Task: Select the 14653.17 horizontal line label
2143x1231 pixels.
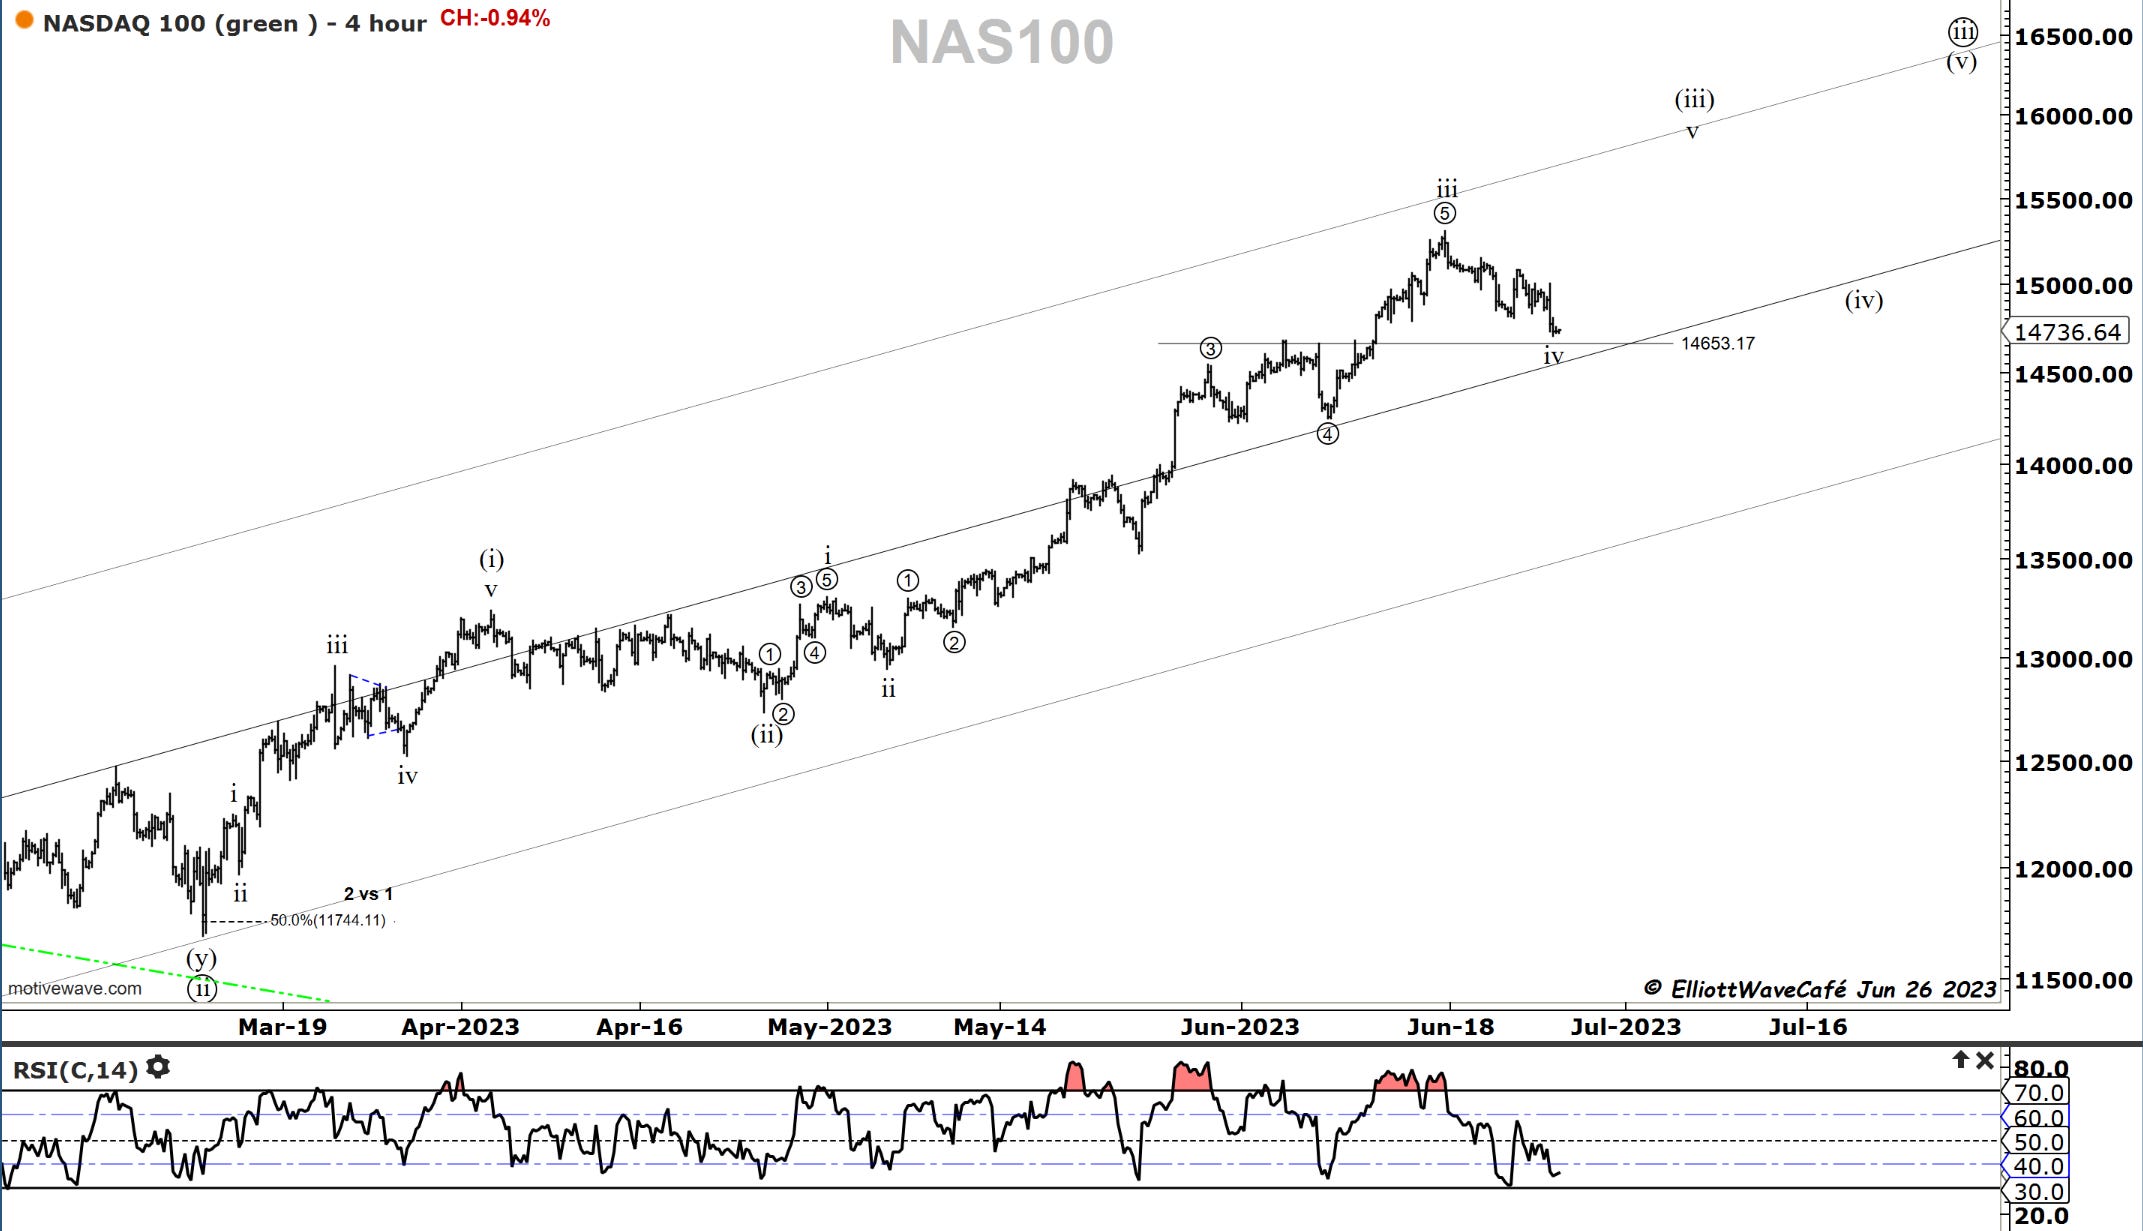Action: [1717, 343]
